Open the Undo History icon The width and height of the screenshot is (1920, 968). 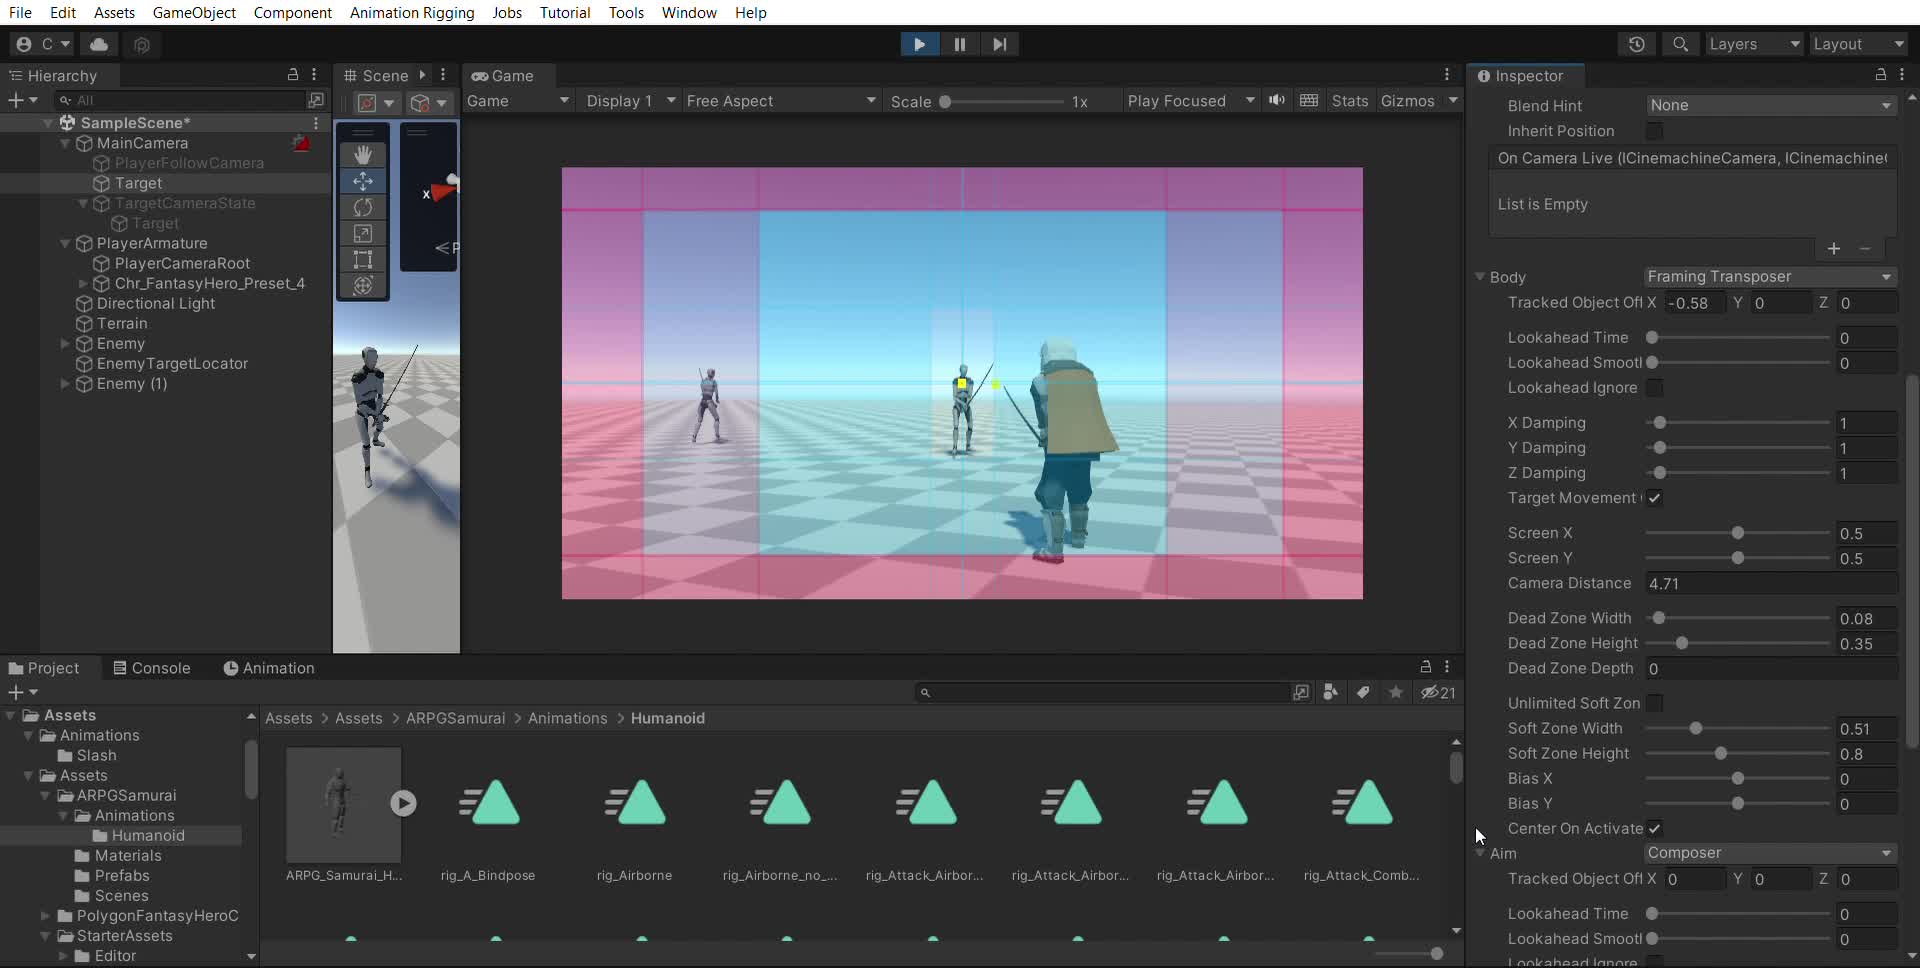tap(1636, 44)
